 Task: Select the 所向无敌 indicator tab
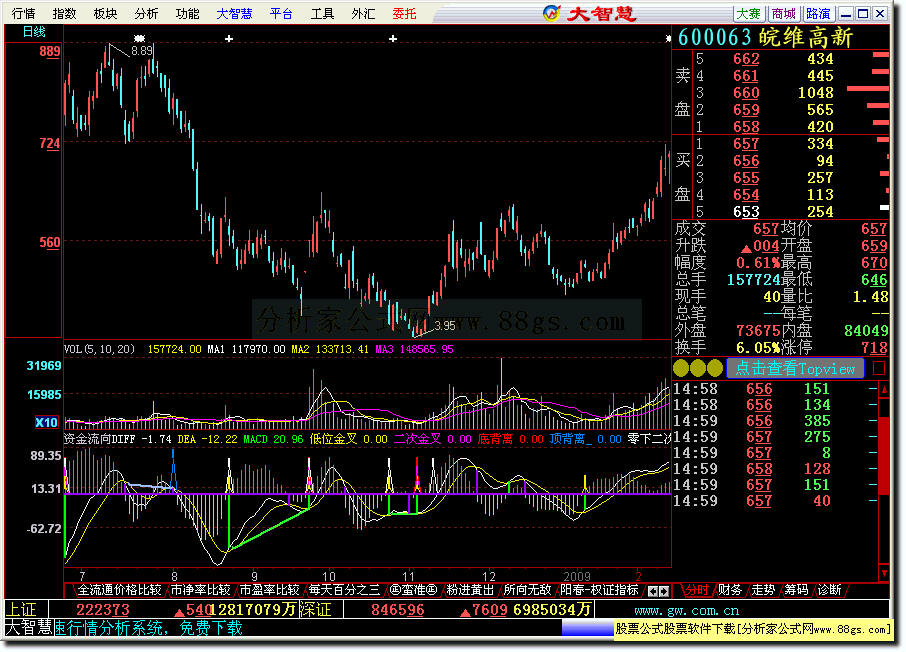point(528,590)
